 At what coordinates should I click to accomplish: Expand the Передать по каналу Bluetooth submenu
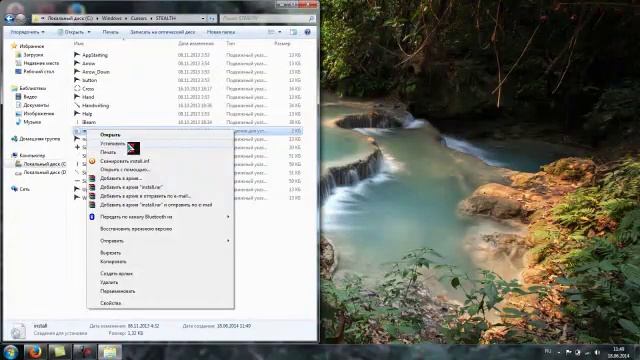[228, 217]
